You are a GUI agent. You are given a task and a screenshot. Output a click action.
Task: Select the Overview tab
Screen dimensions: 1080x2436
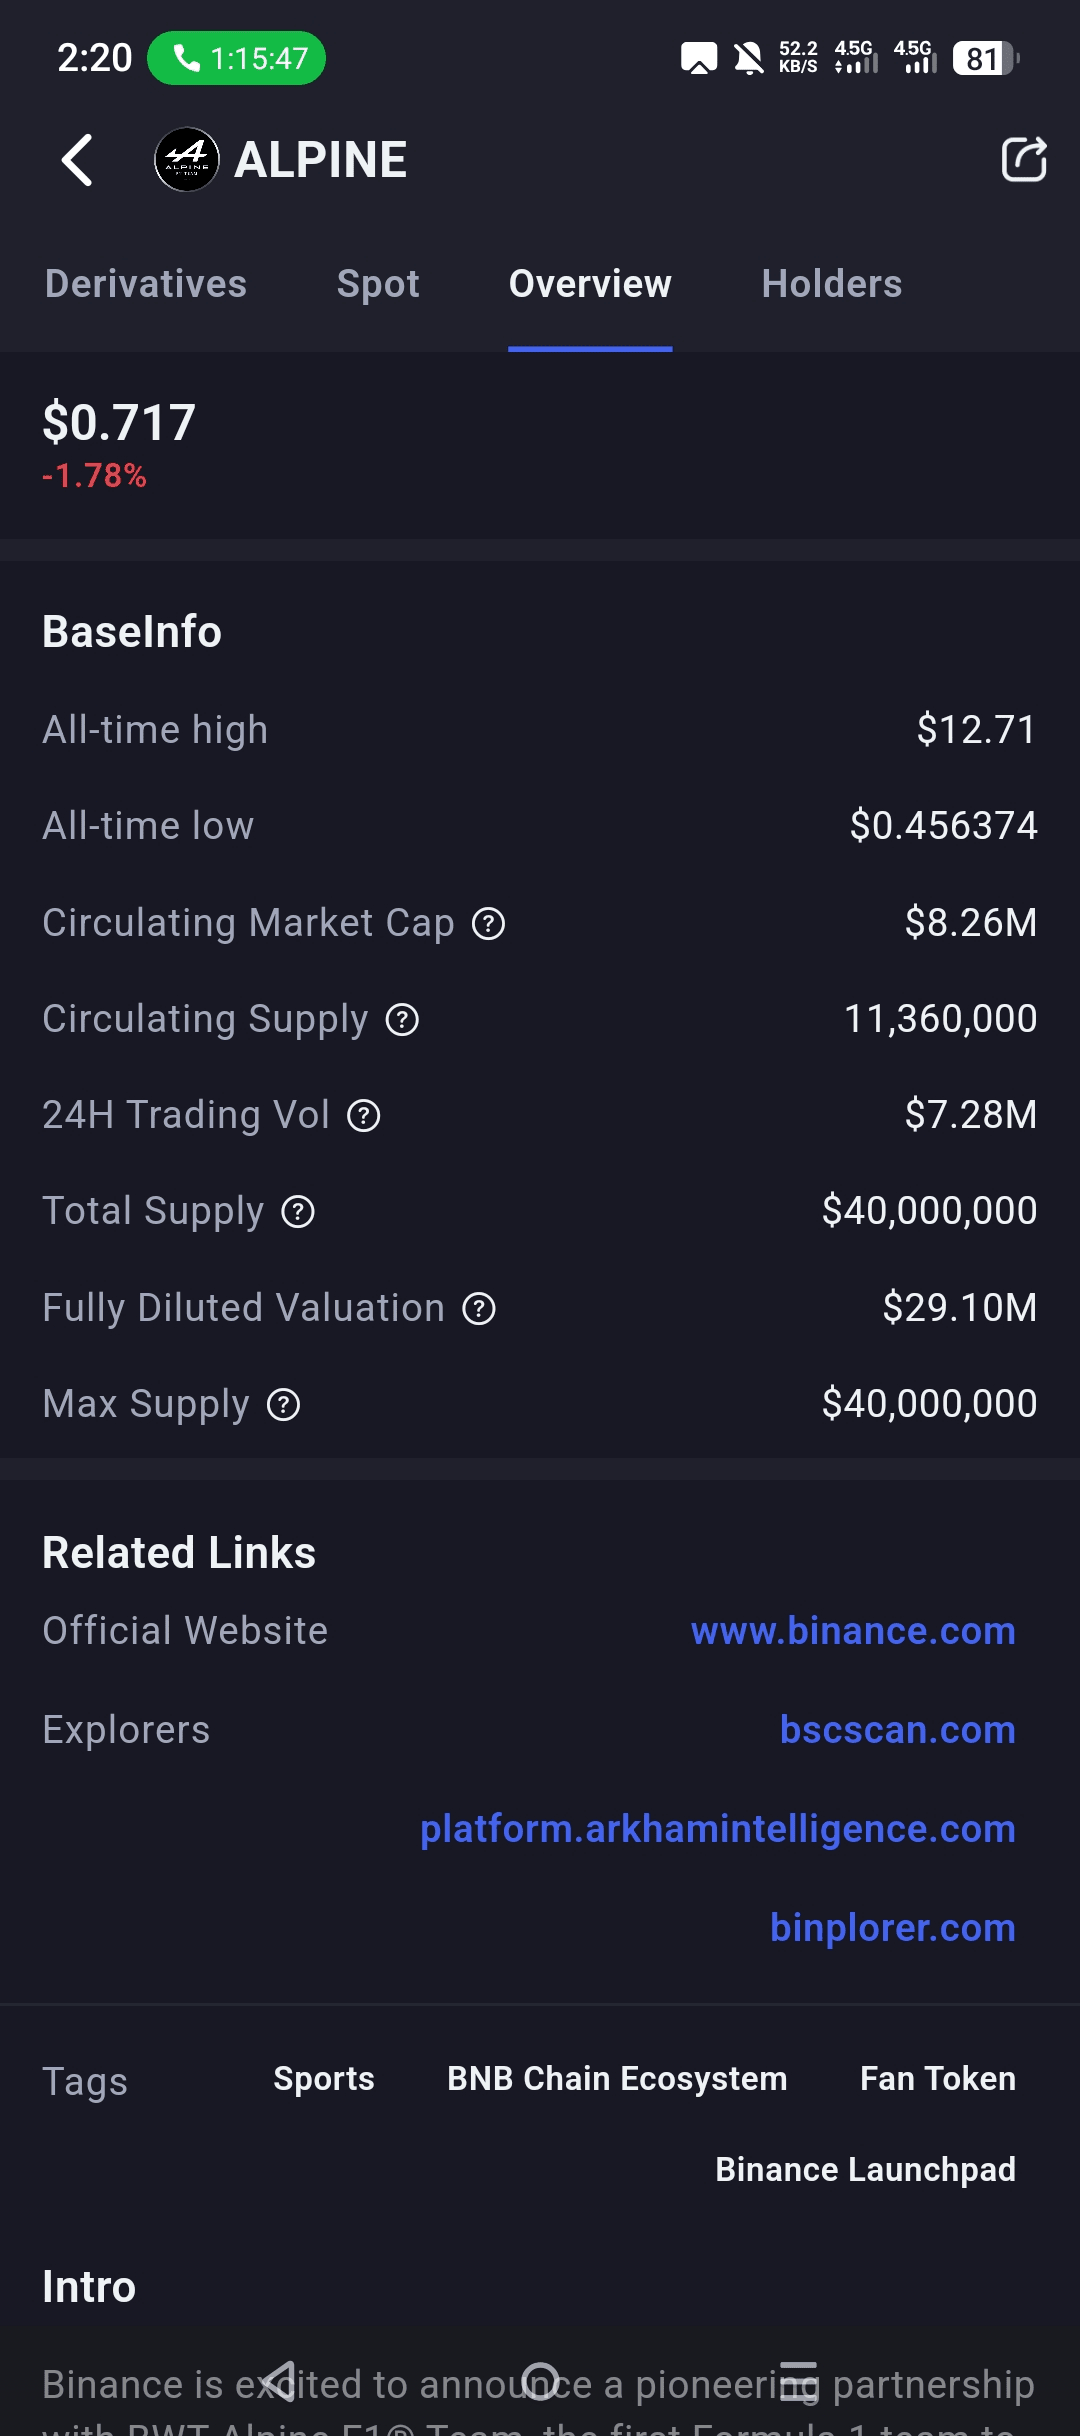click(590, 284)
